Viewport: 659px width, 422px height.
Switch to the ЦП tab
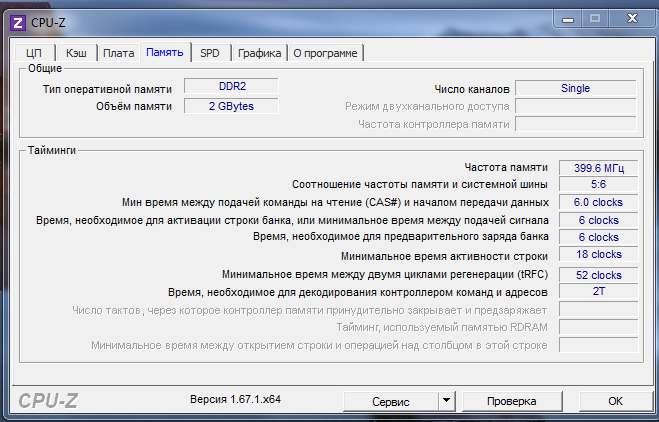click(x=34, y=53)
